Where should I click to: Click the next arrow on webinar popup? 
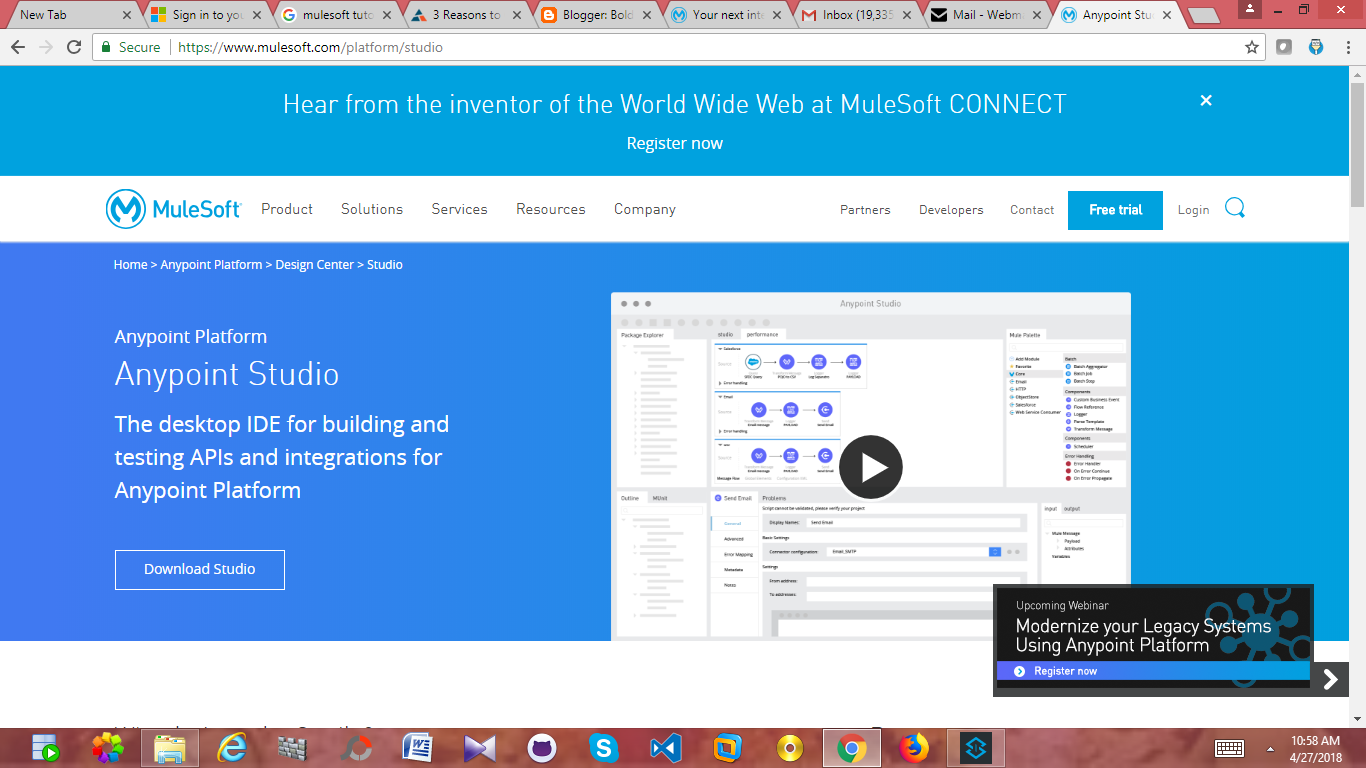coord(1330,679)
